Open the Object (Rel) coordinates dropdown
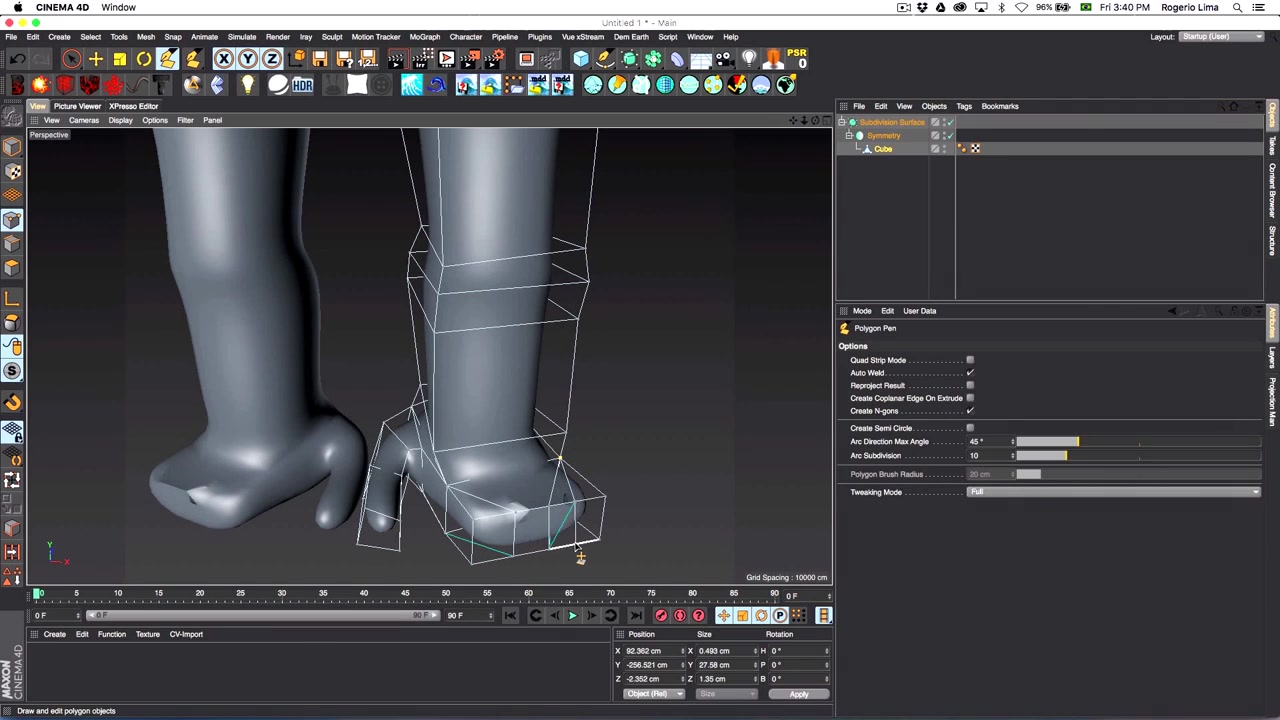This screenshot has width=1280, height=720. (653, 693)
